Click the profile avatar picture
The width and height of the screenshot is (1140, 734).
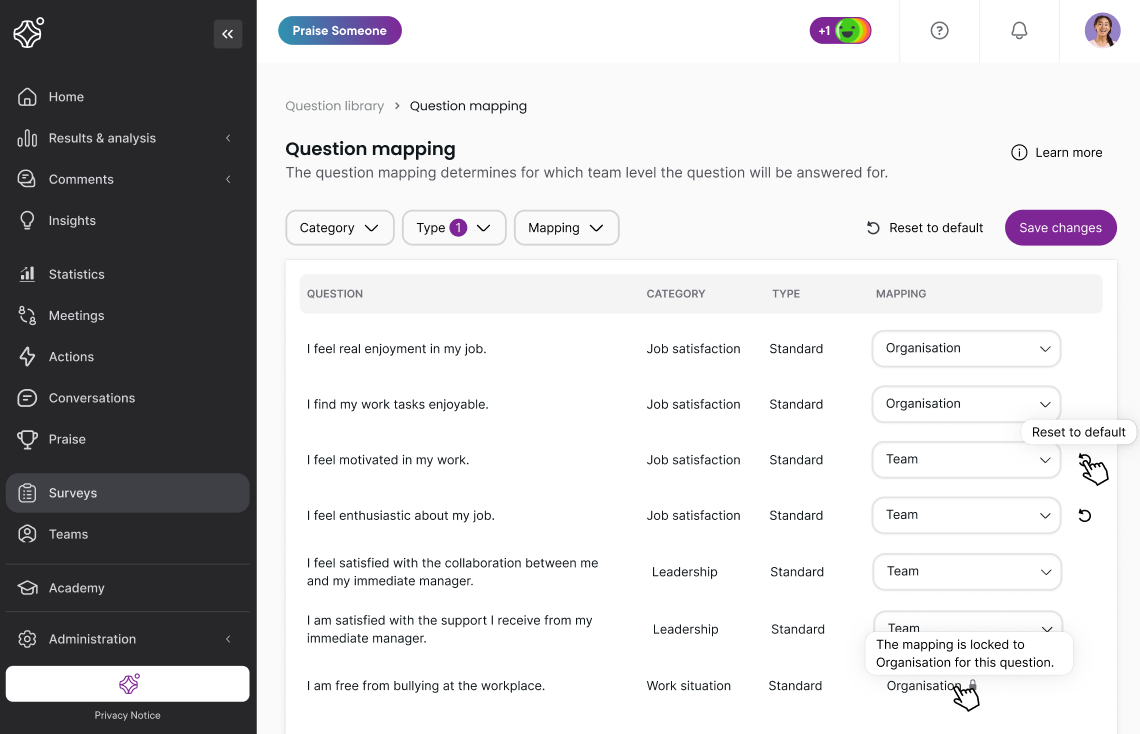click(1103, 30)
